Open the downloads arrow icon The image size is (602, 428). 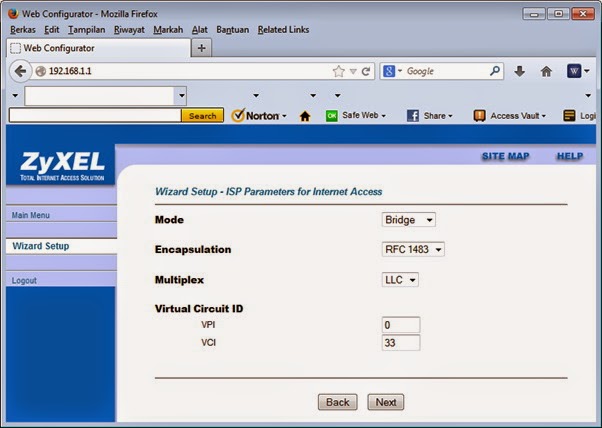point(519,71)
